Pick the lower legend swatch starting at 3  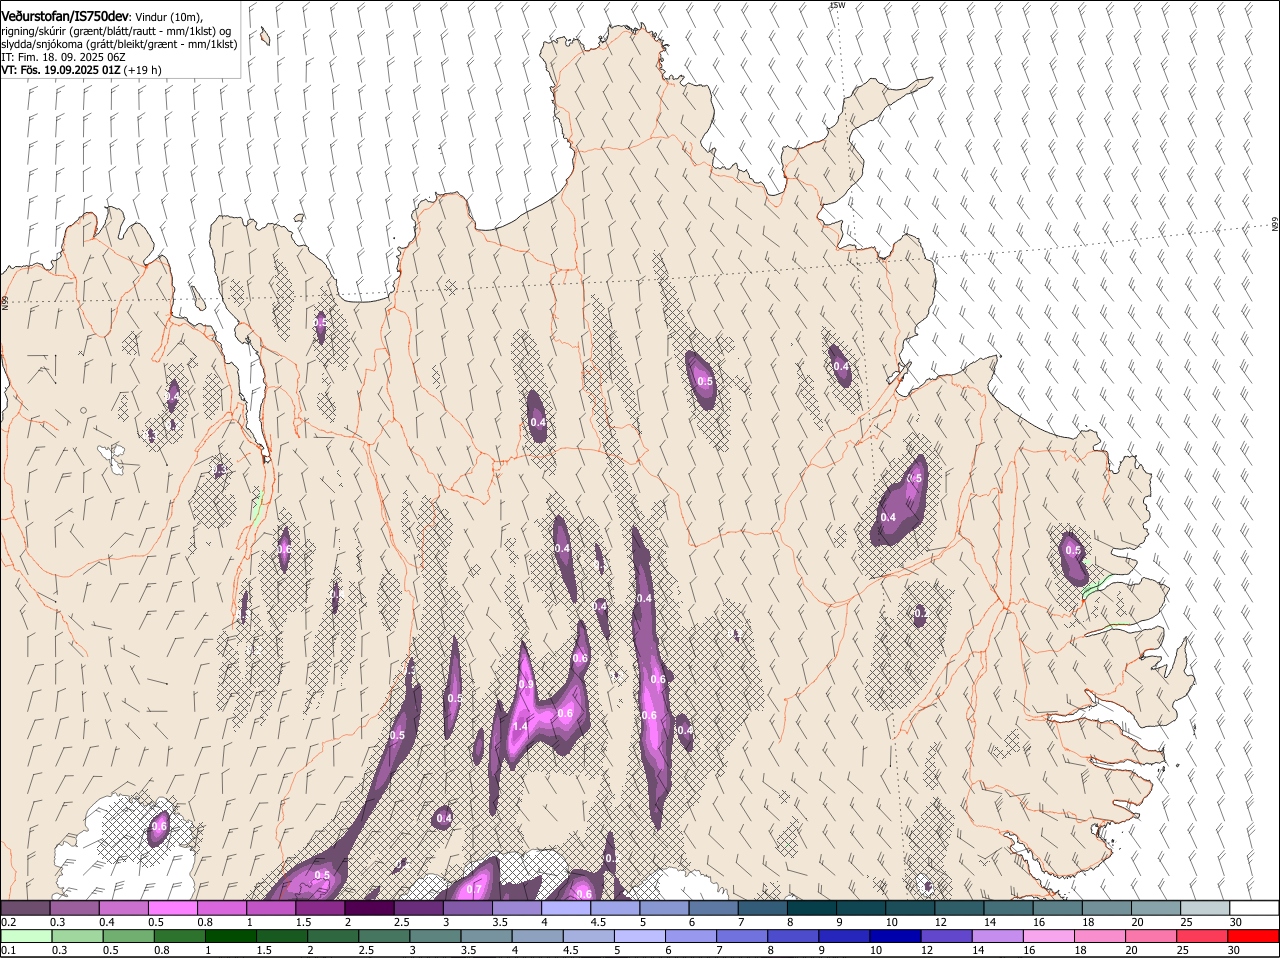[435, 936]
